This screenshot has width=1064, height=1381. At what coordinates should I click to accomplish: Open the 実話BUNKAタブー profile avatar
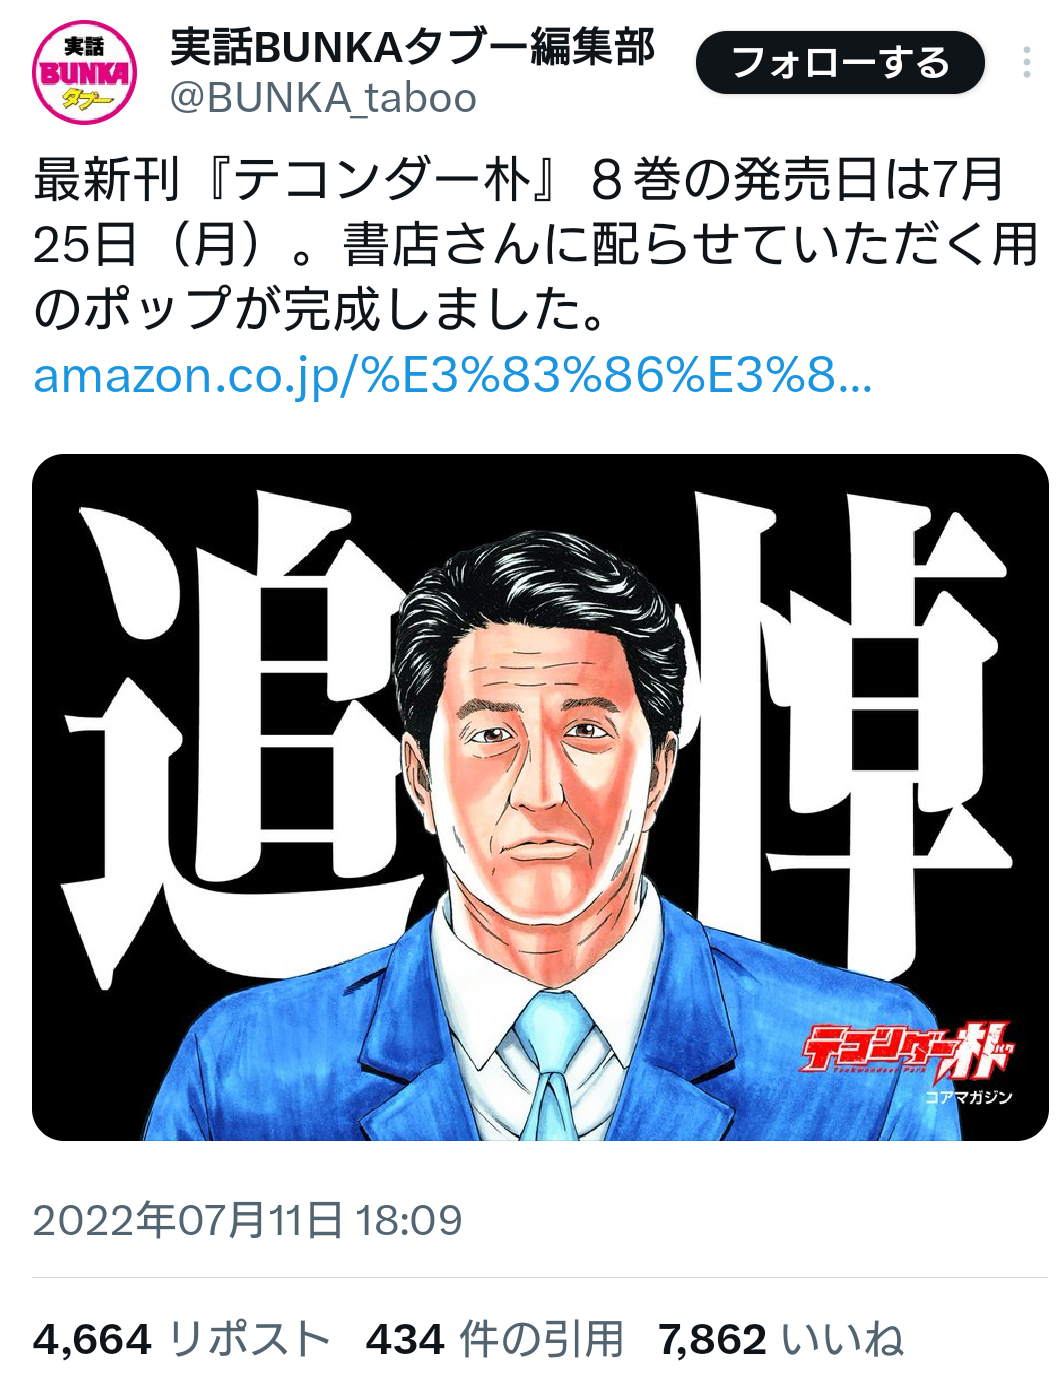click(85, 72)
